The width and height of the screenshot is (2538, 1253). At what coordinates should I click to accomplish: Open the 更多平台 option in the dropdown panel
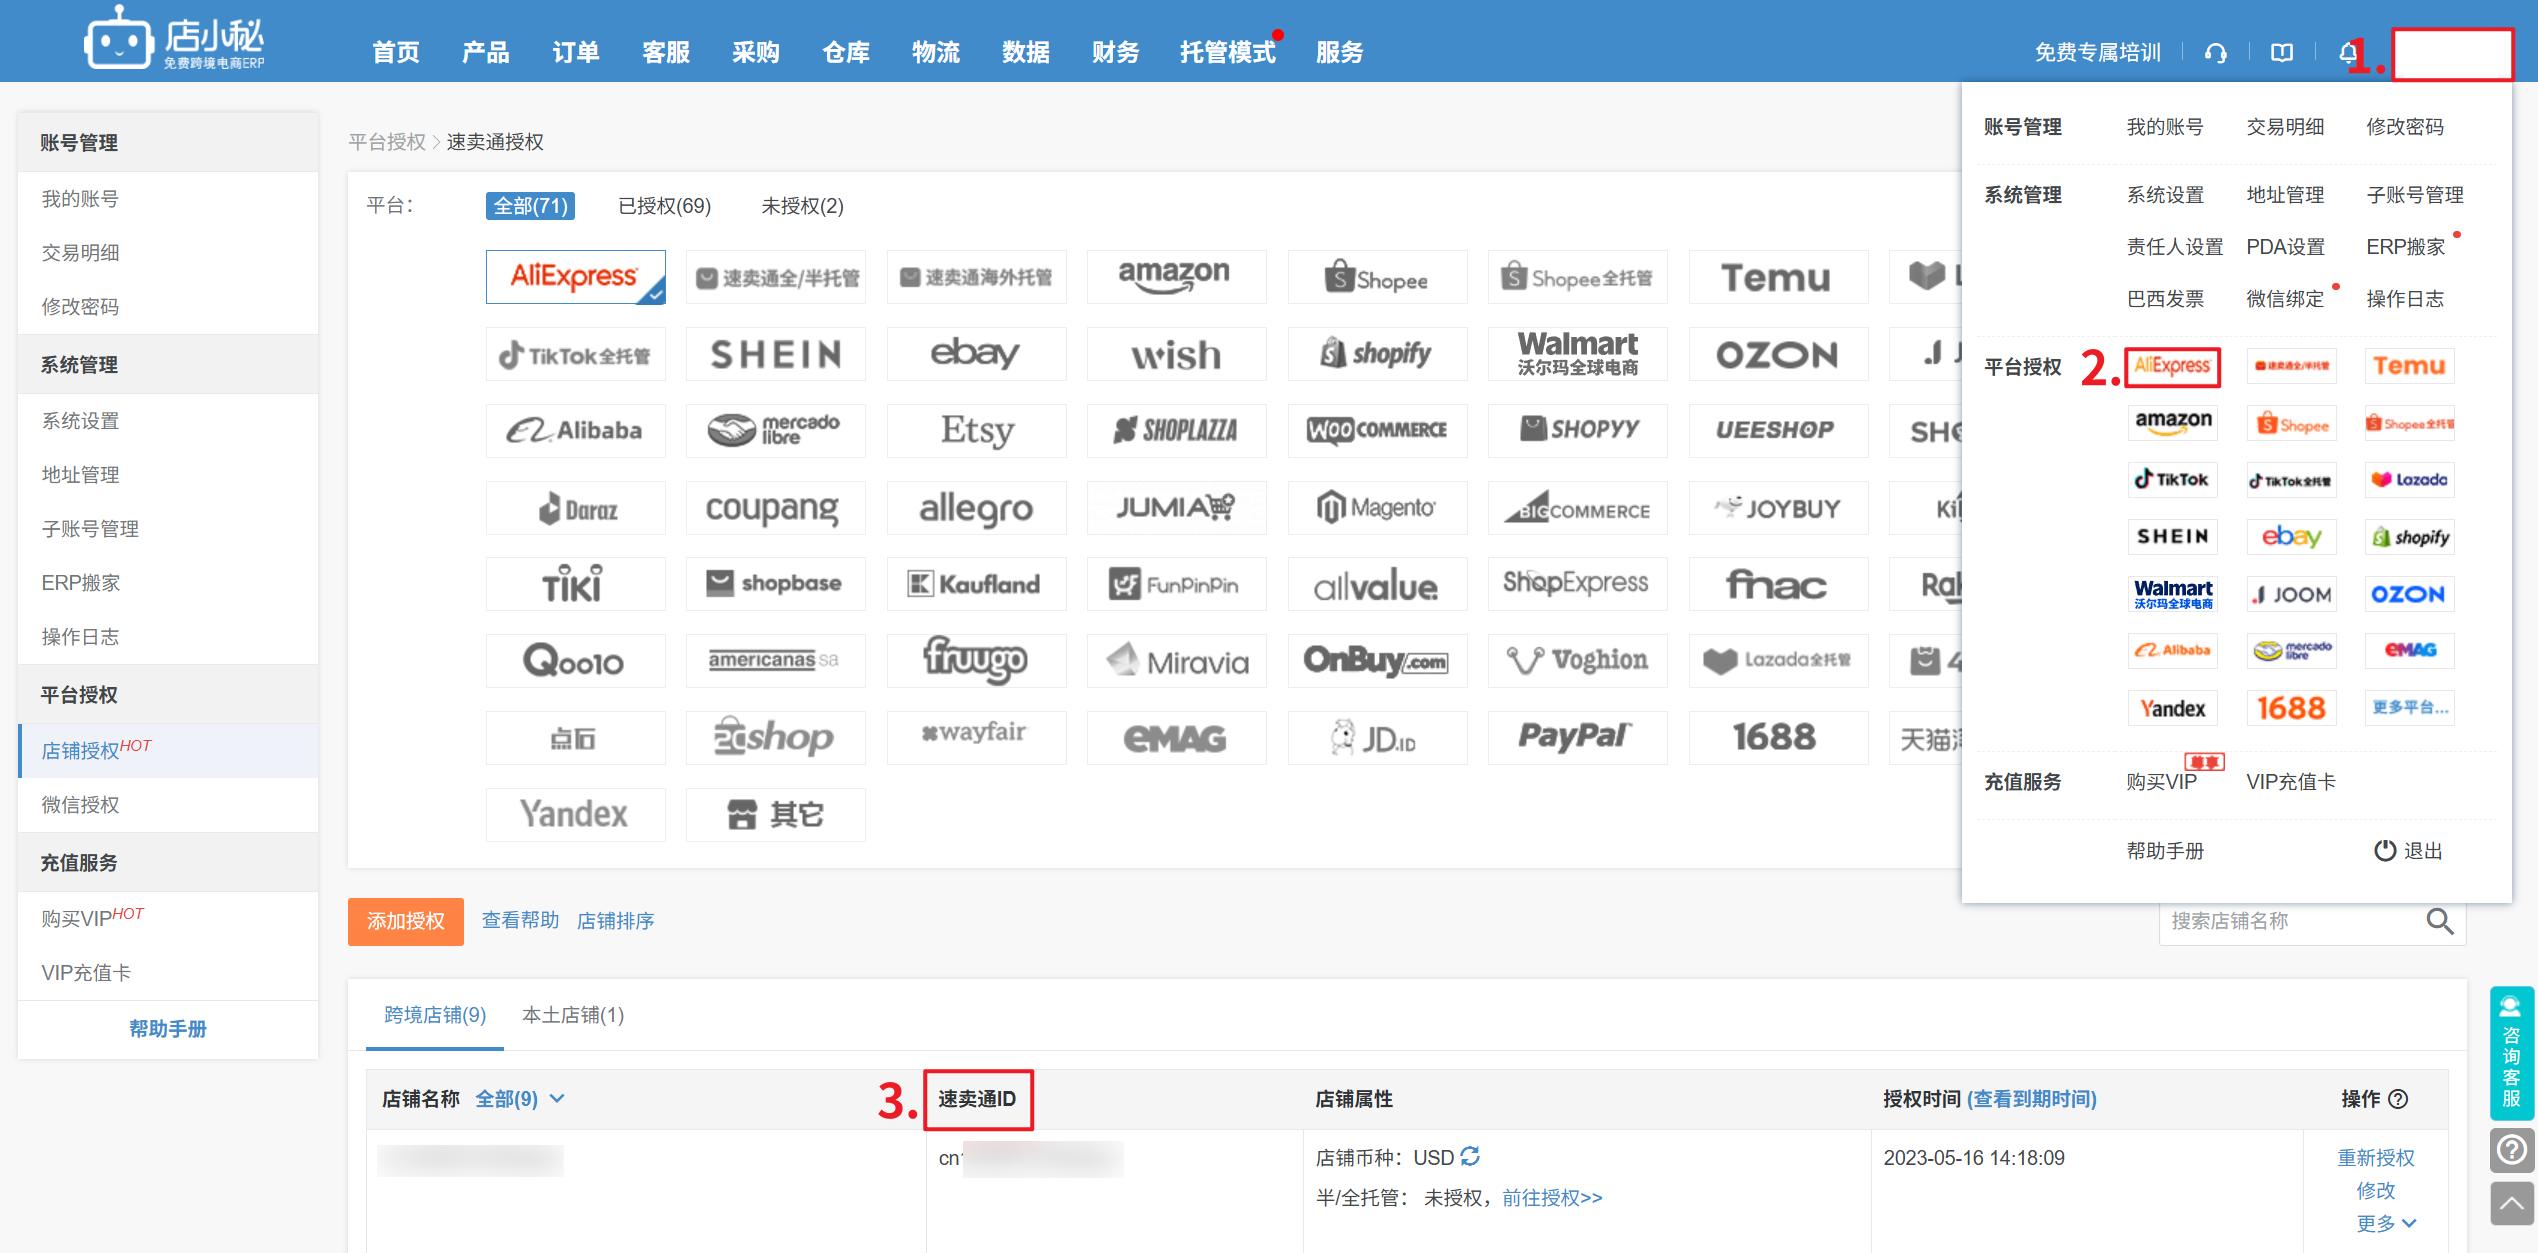[2410, 708]
